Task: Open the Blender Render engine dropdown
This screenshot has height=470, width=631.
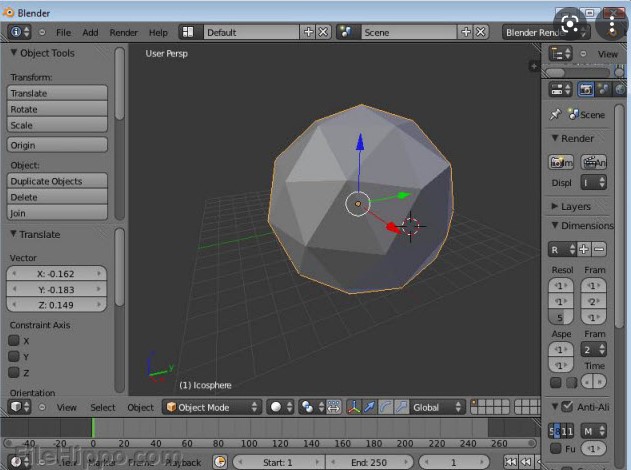Action: click(x=546, y=32)
